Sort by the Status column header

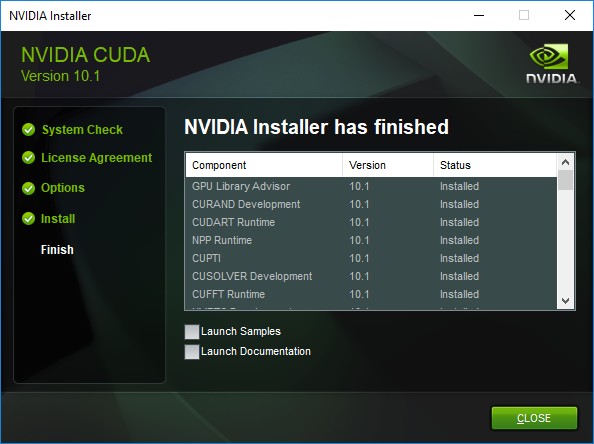click(x=495, y=165)
